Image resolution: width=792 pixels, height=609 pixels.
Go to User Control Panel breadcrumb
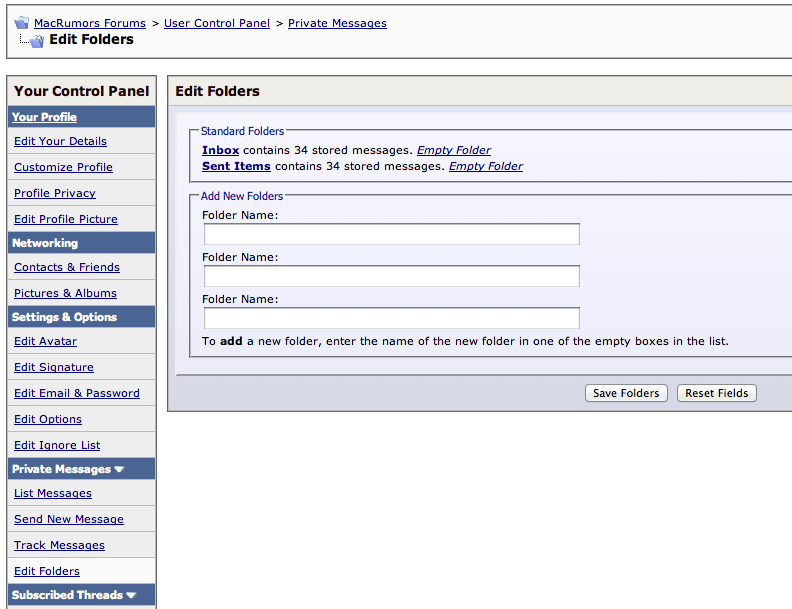(x=217, y=23)
